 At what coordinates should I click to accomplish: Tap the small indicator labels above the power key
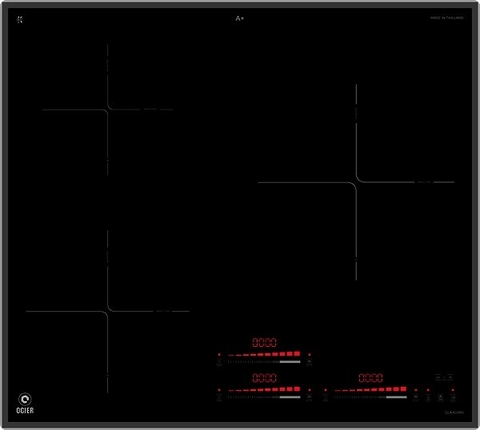pyautogui.click(x=444, y=377)
